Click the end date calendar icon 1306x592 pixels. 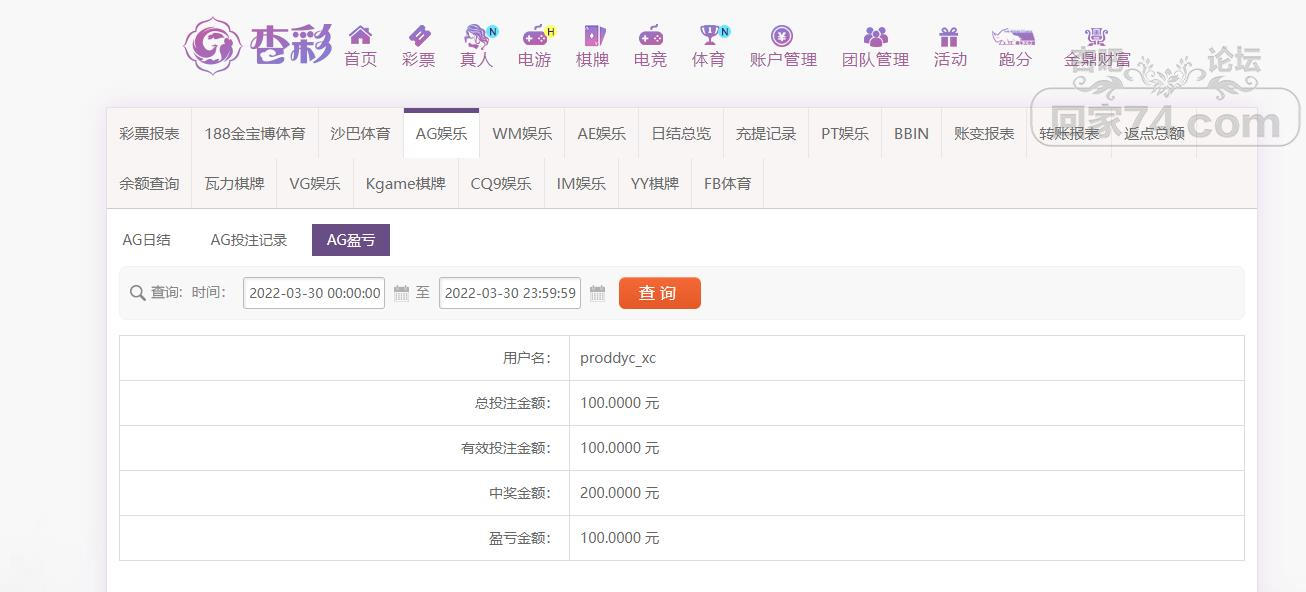point(597,293)
